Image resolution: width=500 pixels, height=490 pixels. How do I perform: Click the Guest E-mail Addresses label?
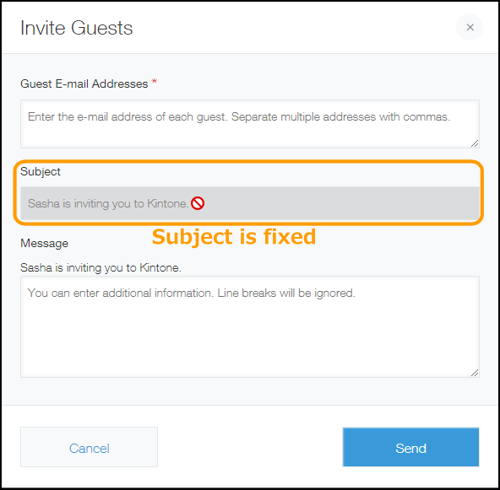click(84, 84)
